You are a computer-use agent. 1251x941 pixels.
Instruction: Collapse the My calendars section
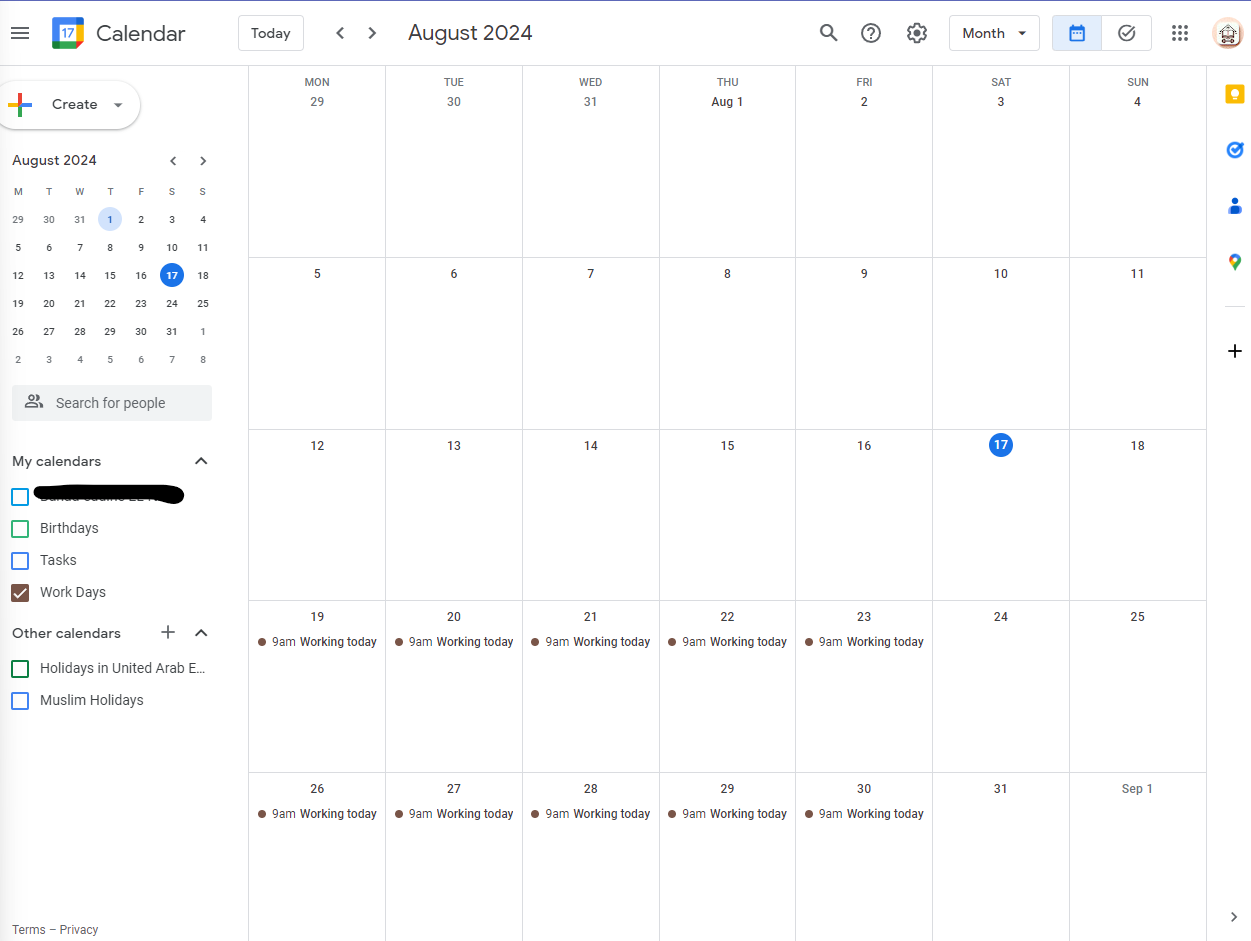[201, 461]
